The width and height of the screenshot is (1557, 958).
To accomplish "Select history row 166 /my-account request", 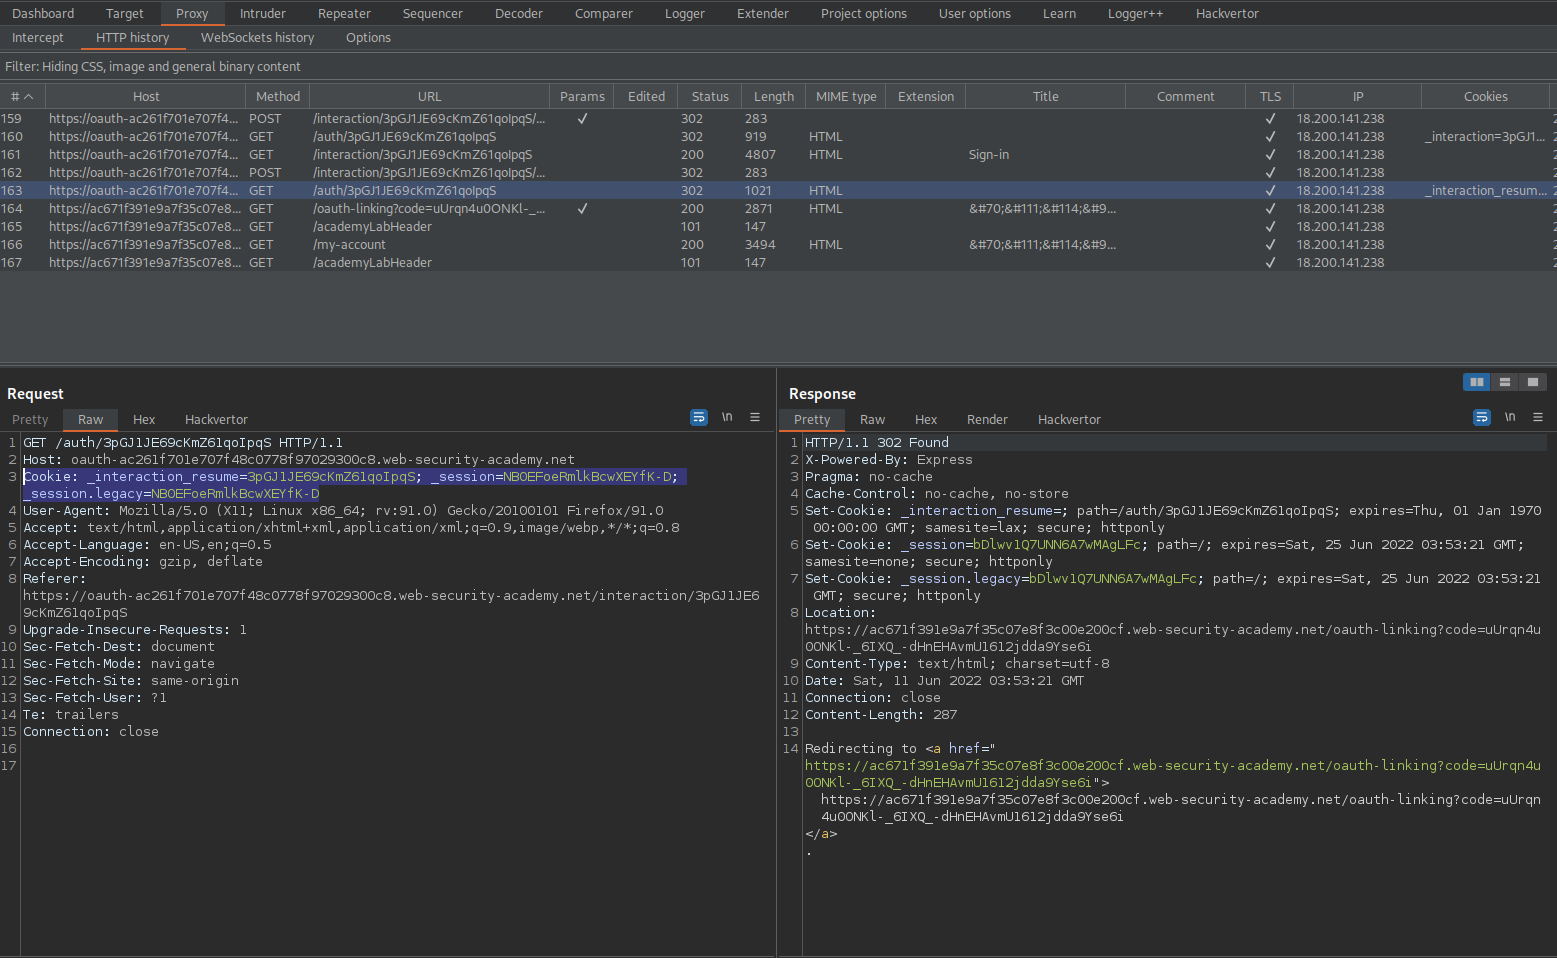I will 778,244.
